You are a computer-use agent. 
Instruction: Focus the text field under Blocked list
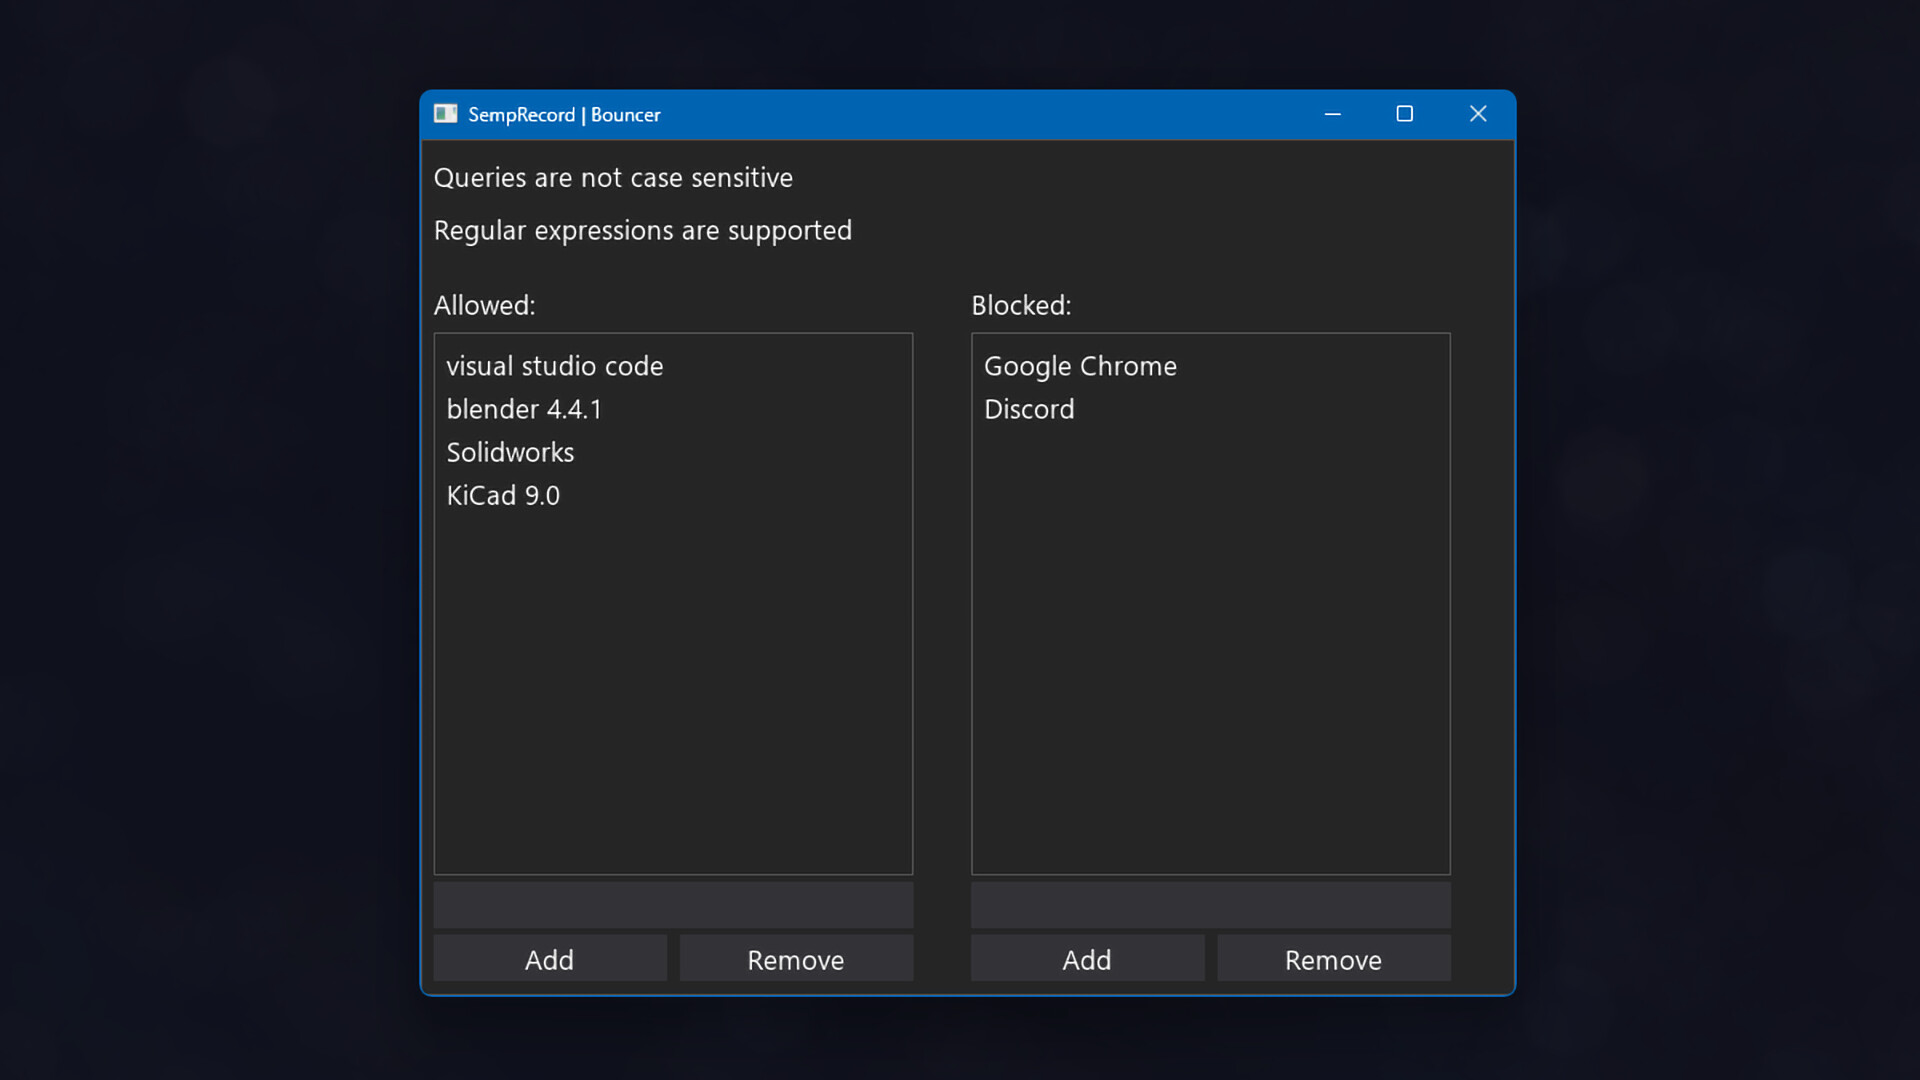pos(1210,905)
